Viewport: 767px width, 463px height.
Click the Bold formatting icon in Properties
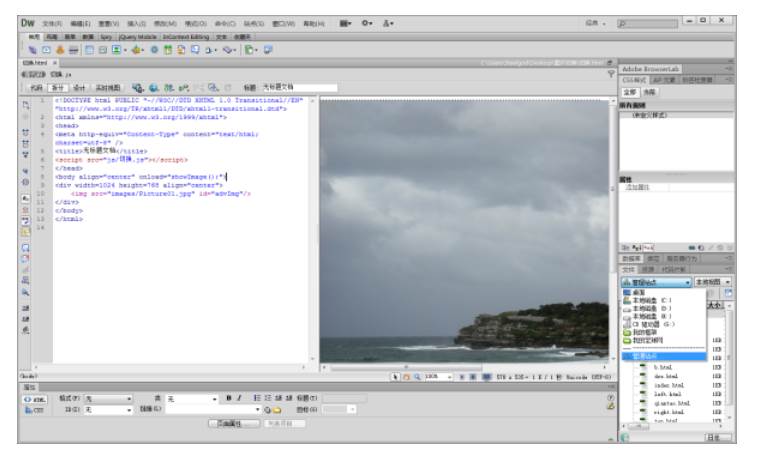click(x=229, y=397)
